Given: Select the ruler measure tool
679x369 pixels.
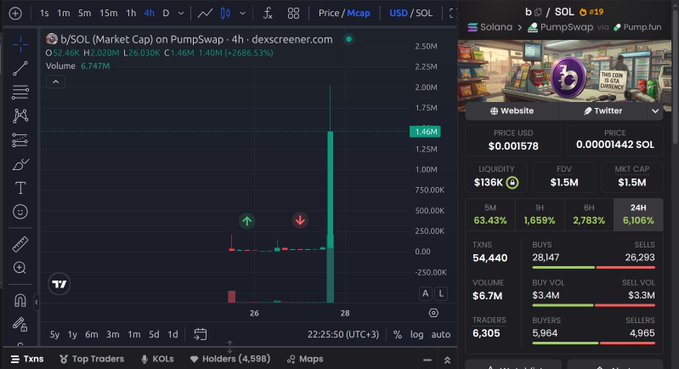Looking at the screenshot, I should pos(20,244).
